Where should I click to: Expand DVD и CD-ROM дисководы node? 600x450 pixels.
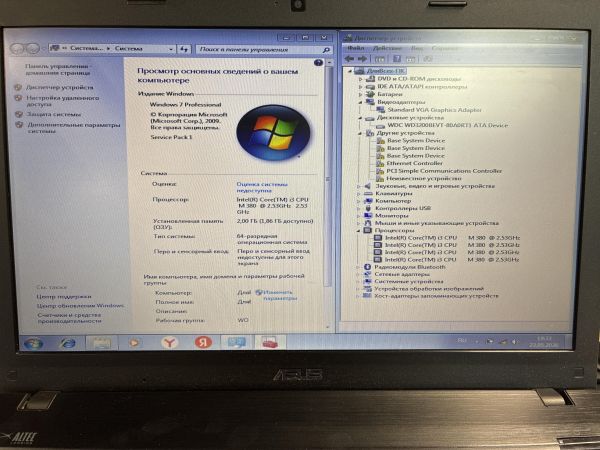pos(360,79)
